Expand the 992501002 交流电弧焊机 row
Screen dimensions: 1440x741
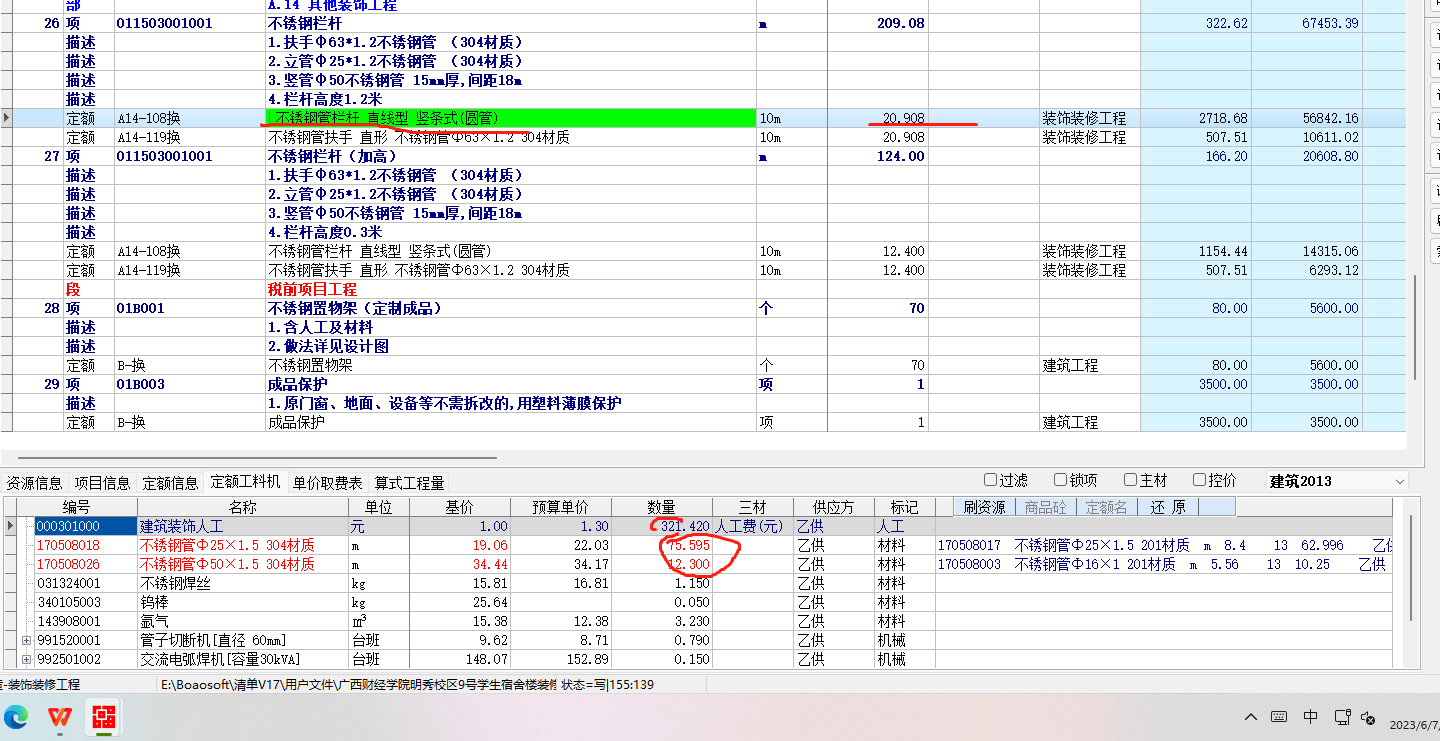(x=26, y=659)
